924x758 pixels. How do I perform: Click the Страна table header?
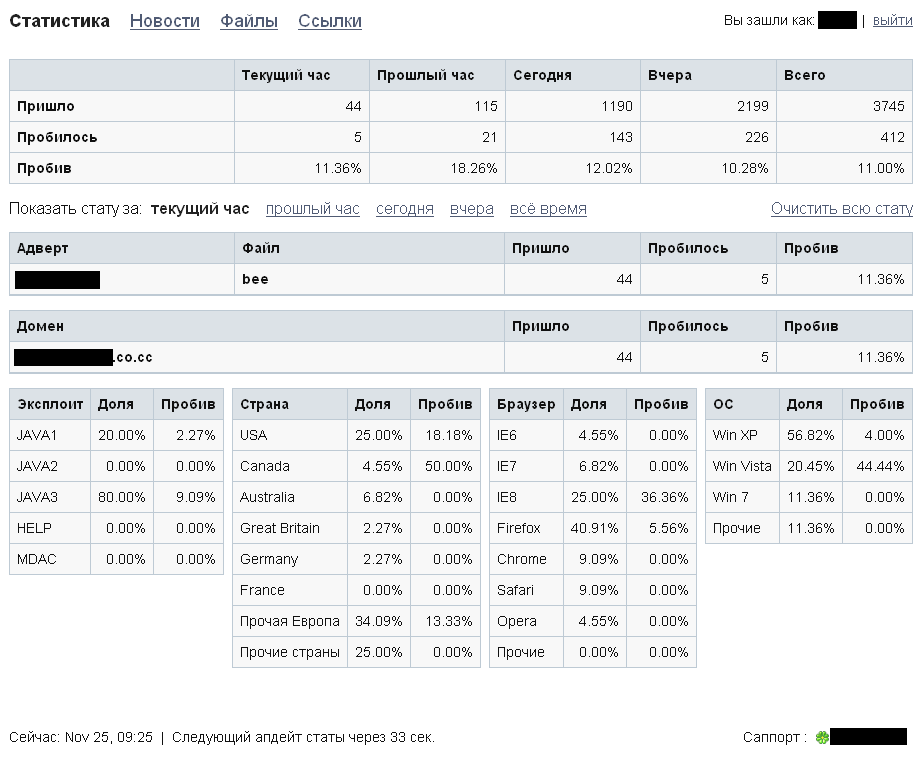pyautogui.click(x=264, y=404)
